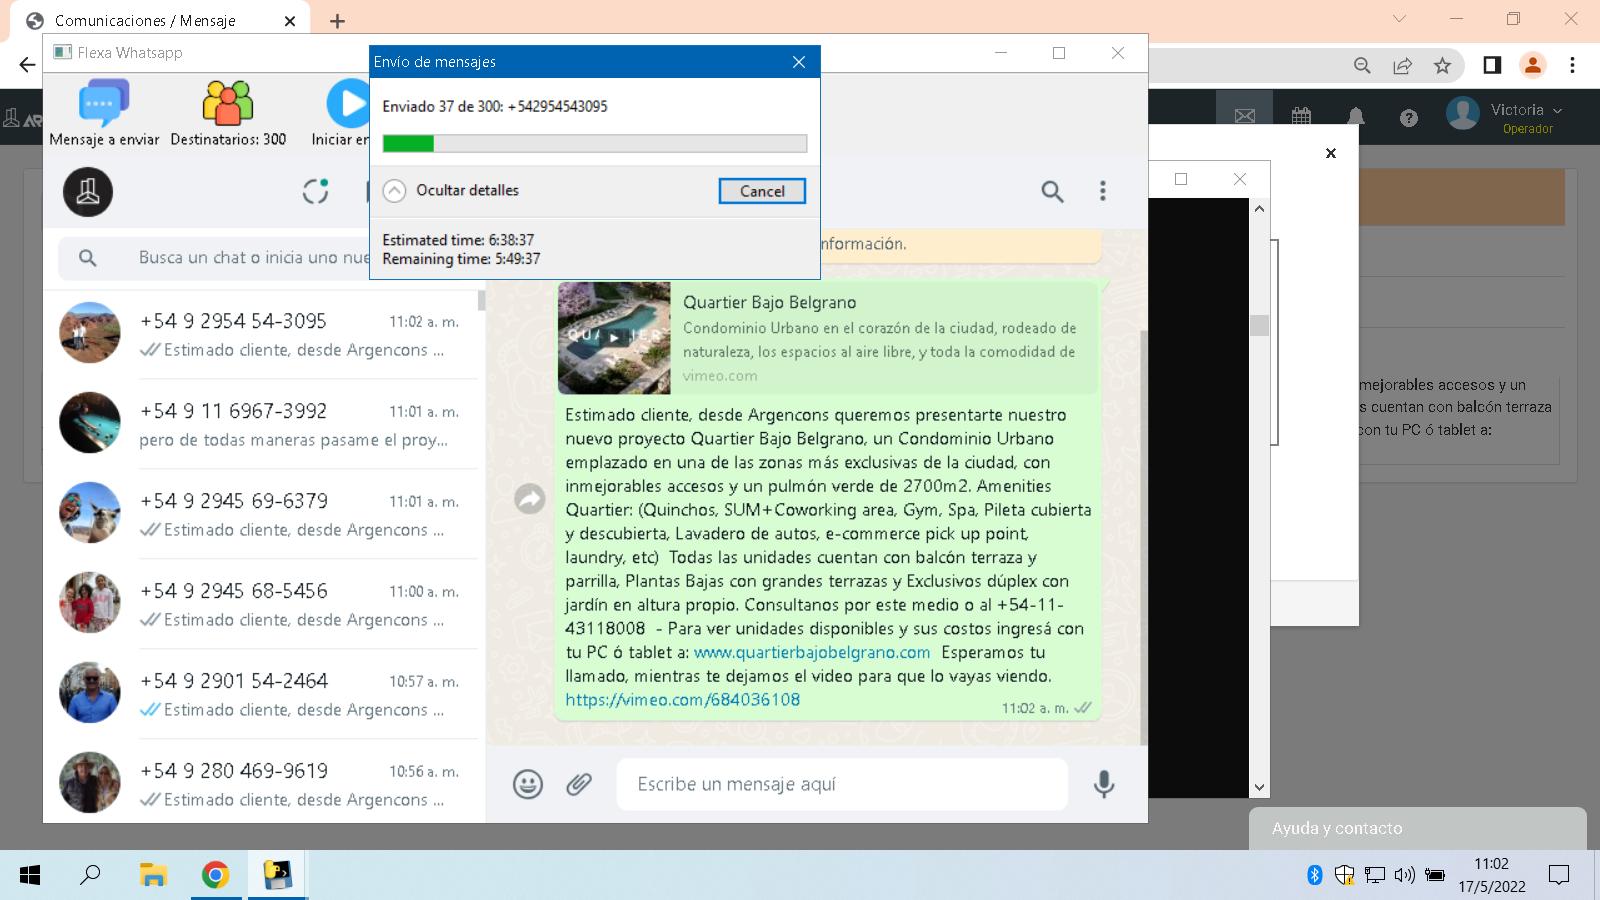
Task: Click the conversation pane scrollbar
Action: pyautogui.click(x=1144, y=537)
